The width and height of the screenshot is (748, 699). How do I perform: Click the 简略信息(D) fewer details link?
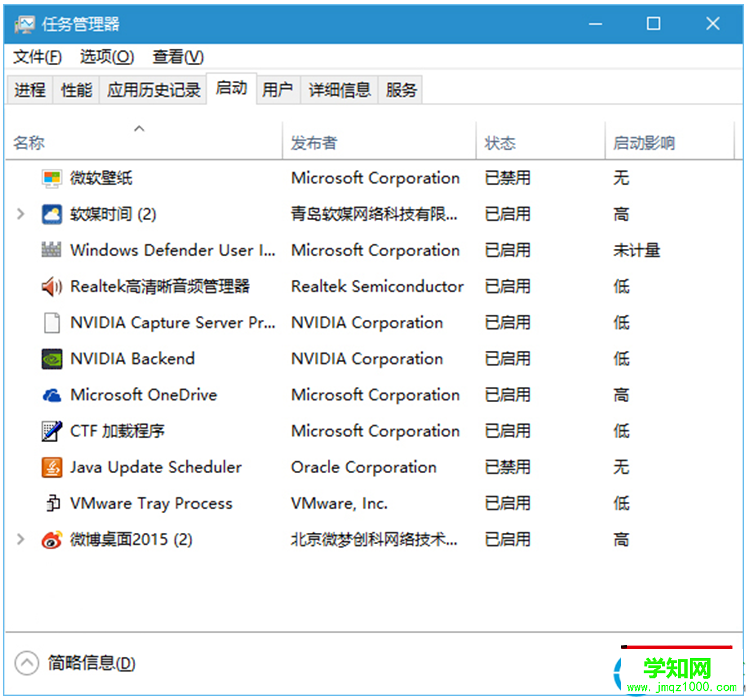(92, 663)
